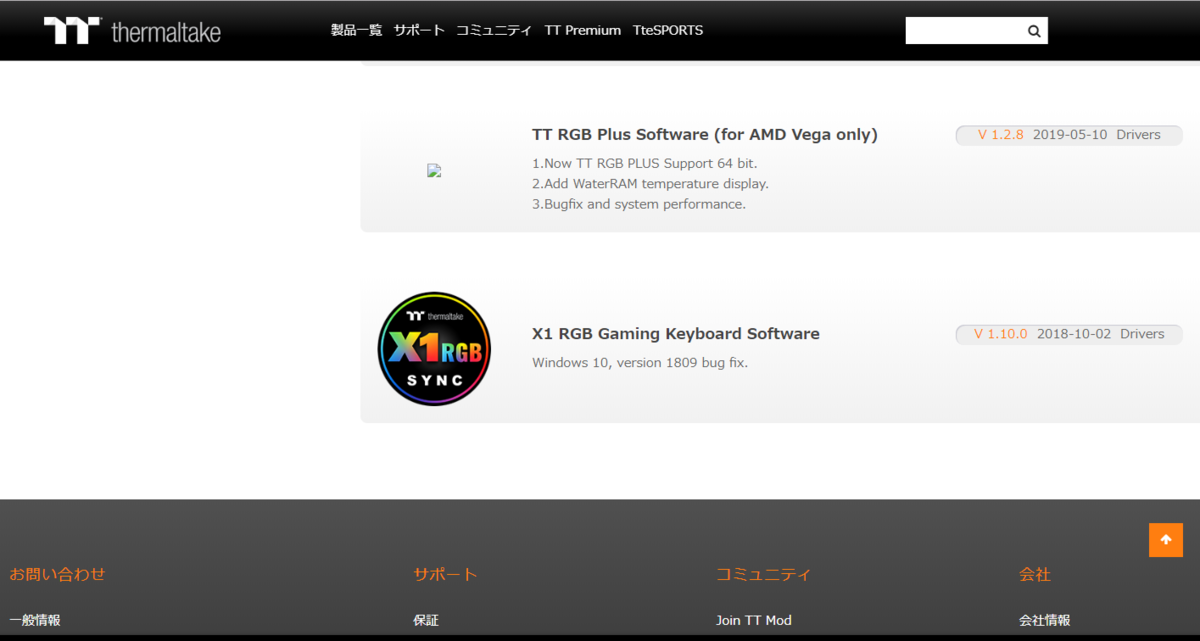Click the 2019-05-10 date text

(x=1070, y=134)
